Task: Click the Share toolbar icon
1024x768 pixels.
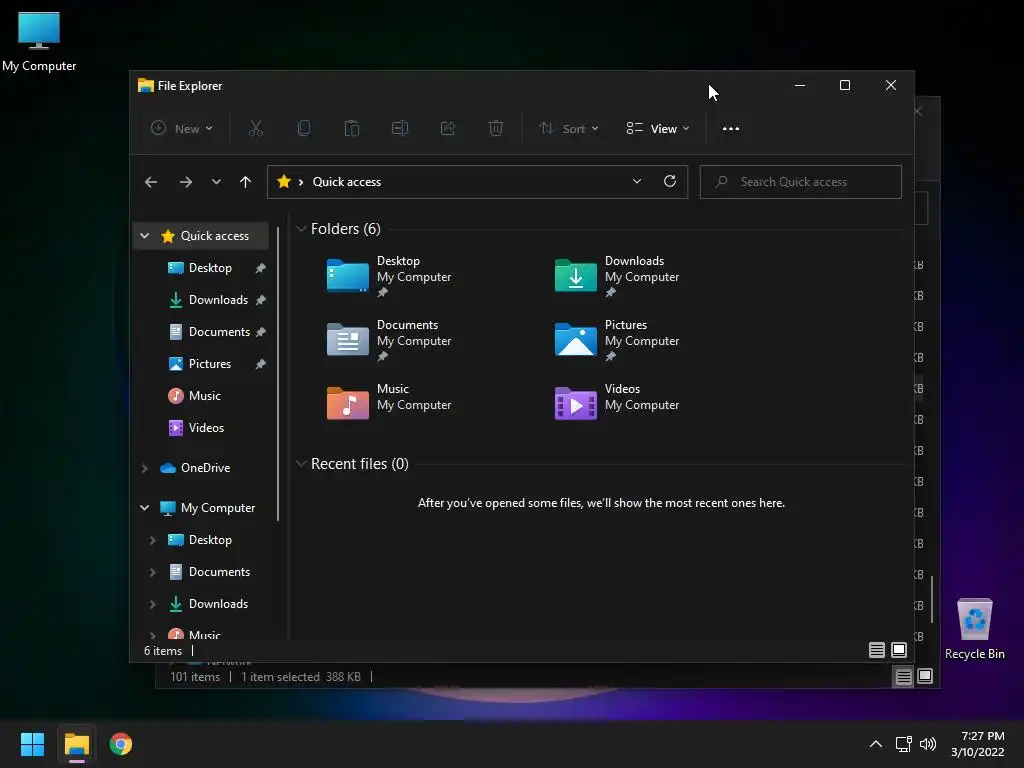Action: 448,129
